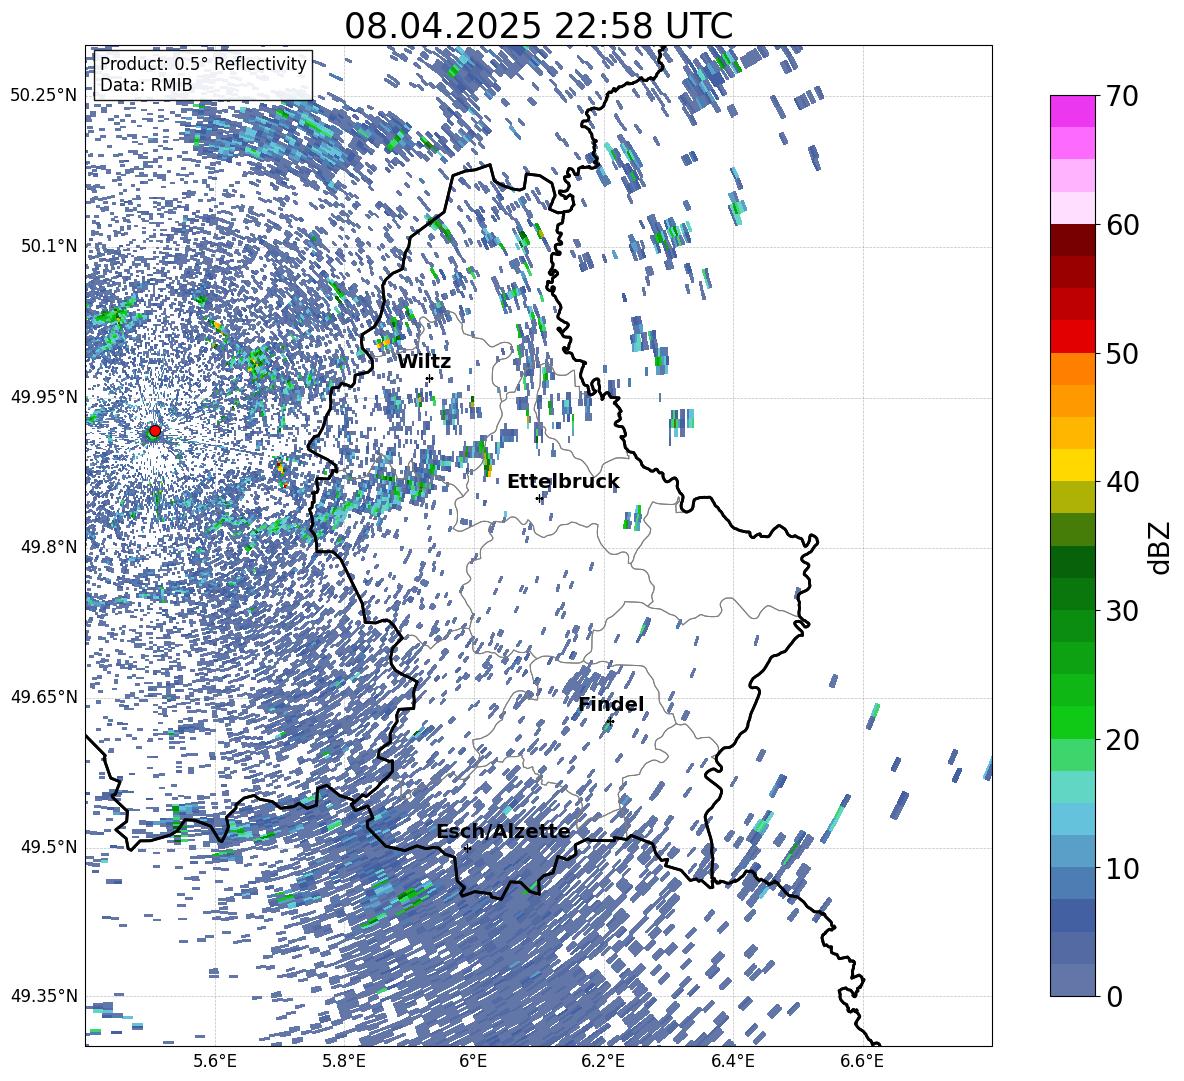
Task: Click the colorbar value 50
Action: pyautogui.click(x=1123, y=354)
